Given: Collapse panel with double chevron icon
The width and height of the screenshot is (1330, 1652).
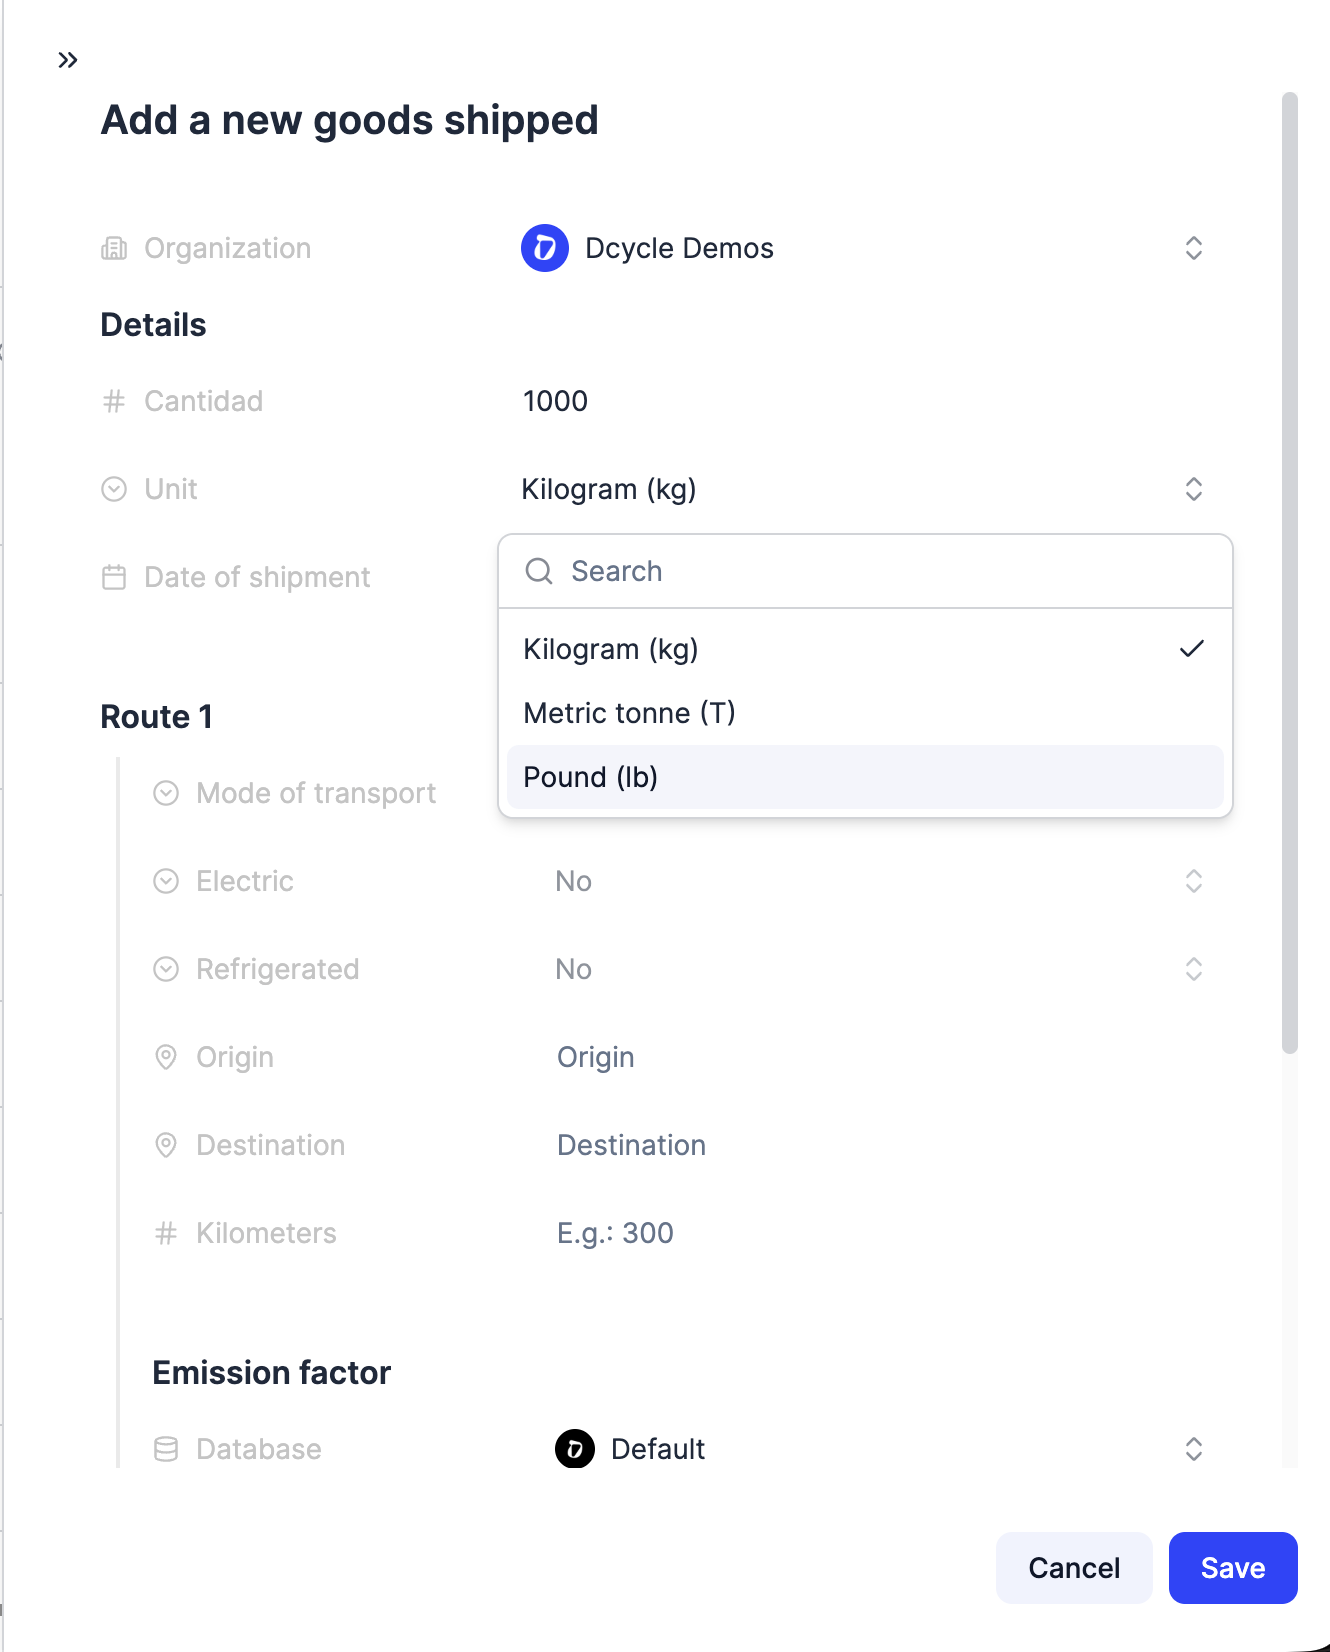Looking at the screenshot, I should [x=68, y=60].
